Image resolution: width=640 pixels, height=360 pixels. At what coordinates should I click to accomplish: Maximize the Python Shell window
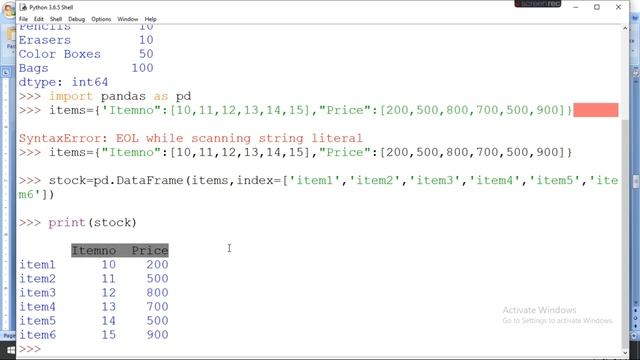click(597, 7)
